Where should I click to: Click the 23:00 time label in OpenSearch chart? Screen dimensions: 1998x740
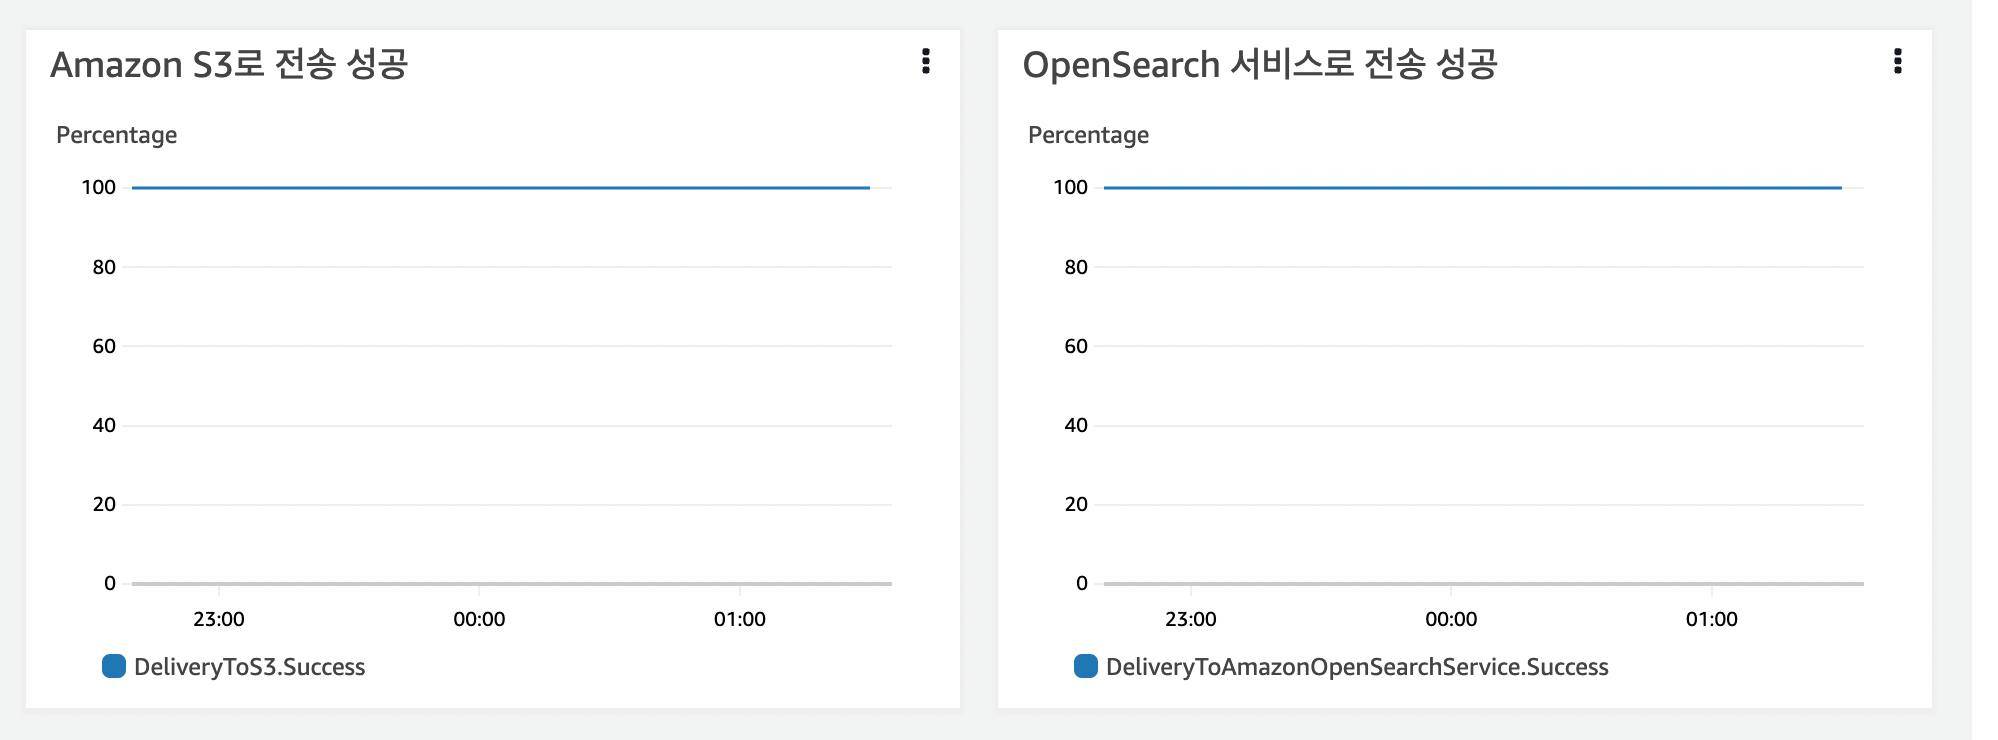point(1191,619)
